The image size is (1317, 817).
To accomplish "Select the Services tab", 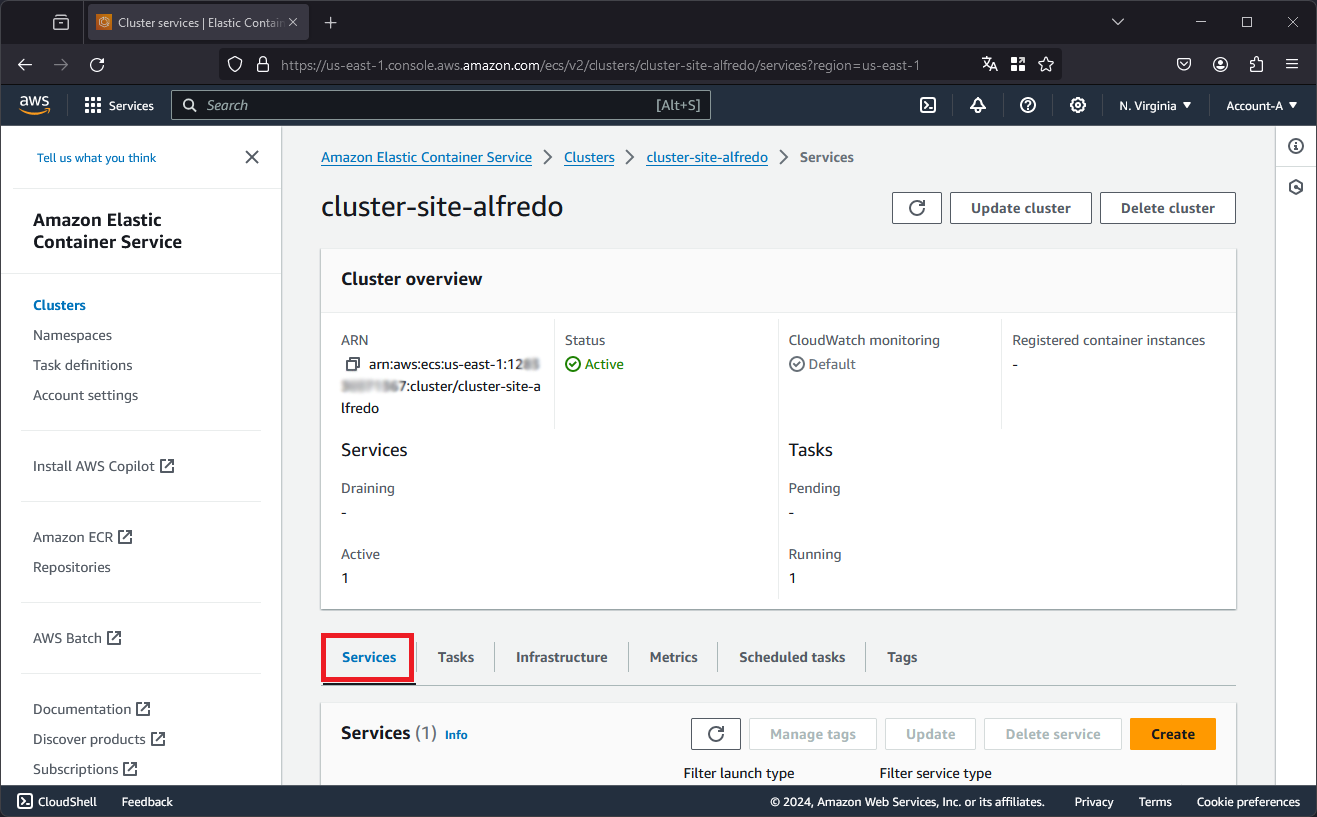I will point(369,657).
